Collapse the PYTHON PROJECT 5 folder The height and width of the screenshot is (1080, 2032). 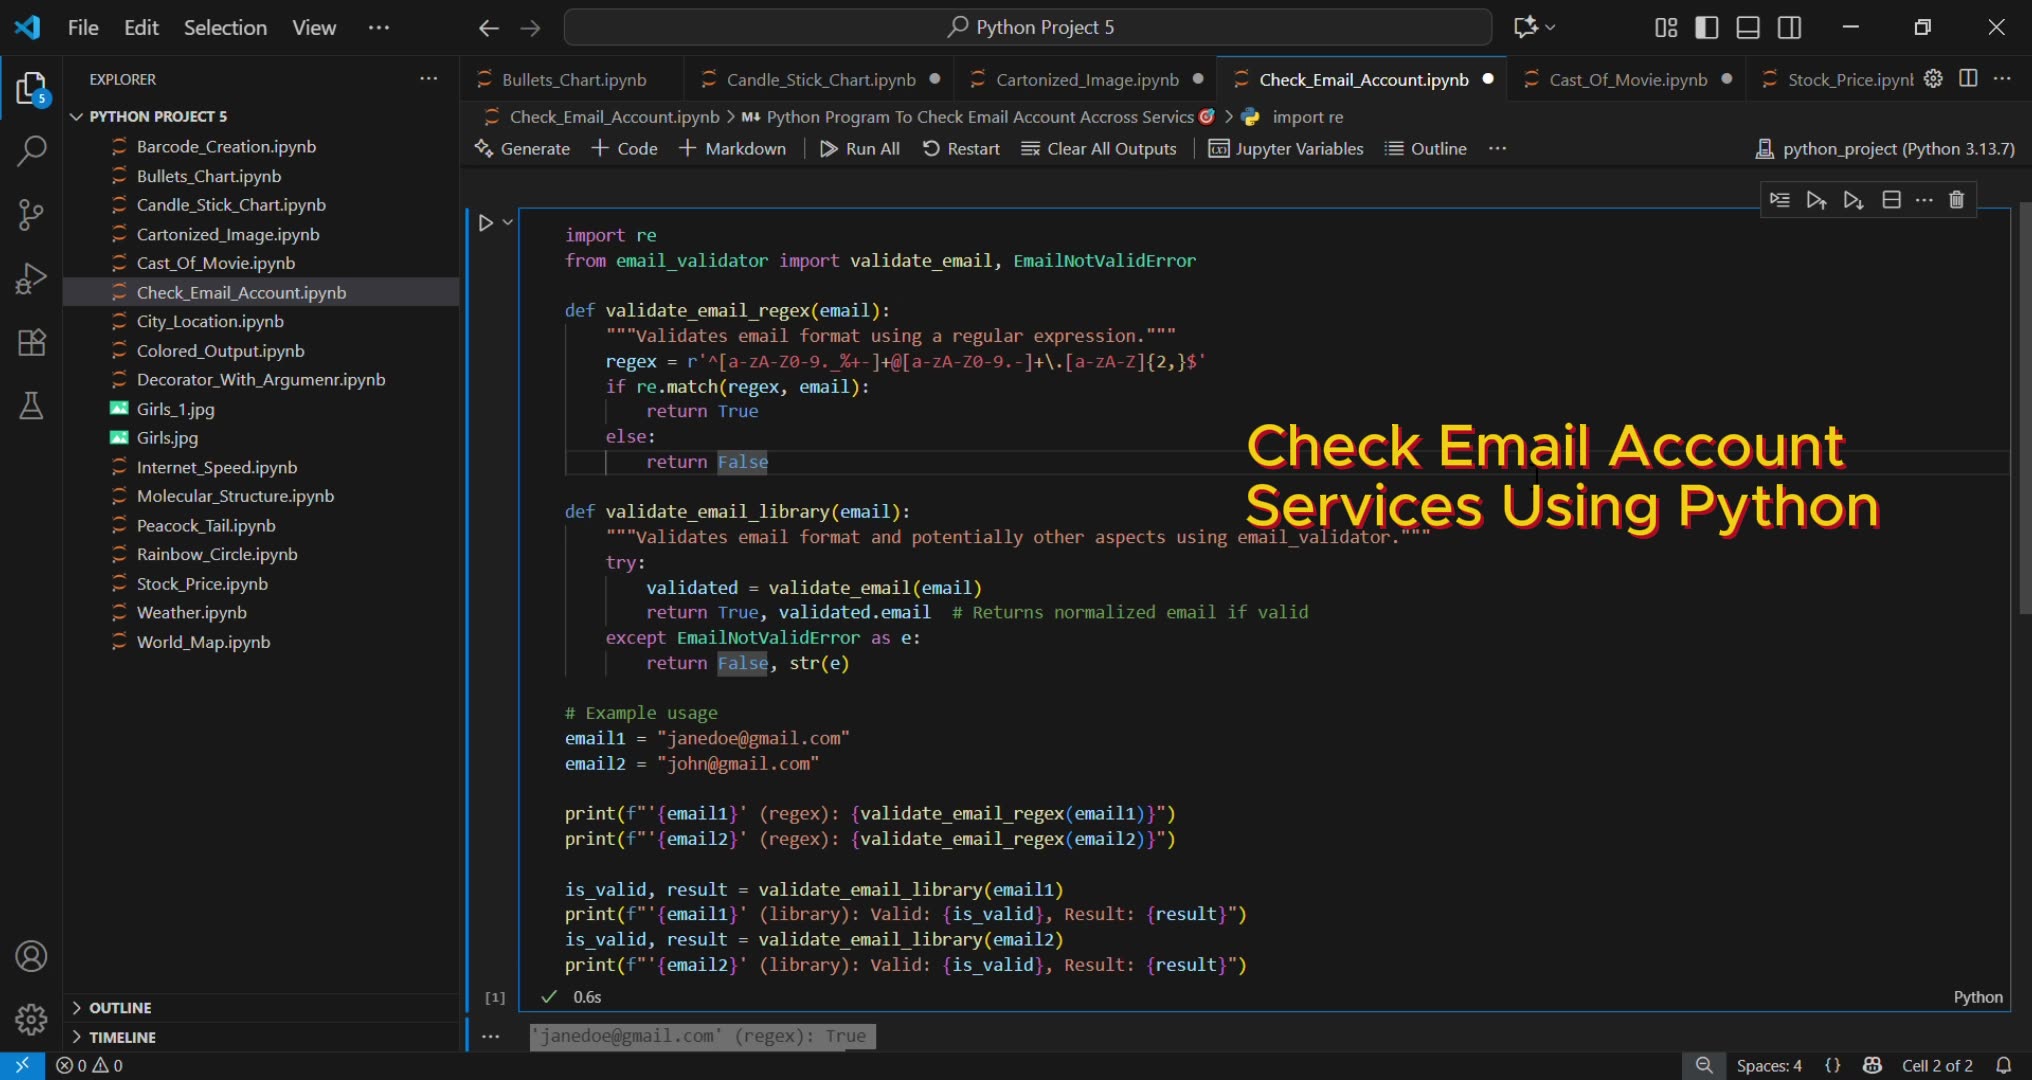(x=77, y=116)
